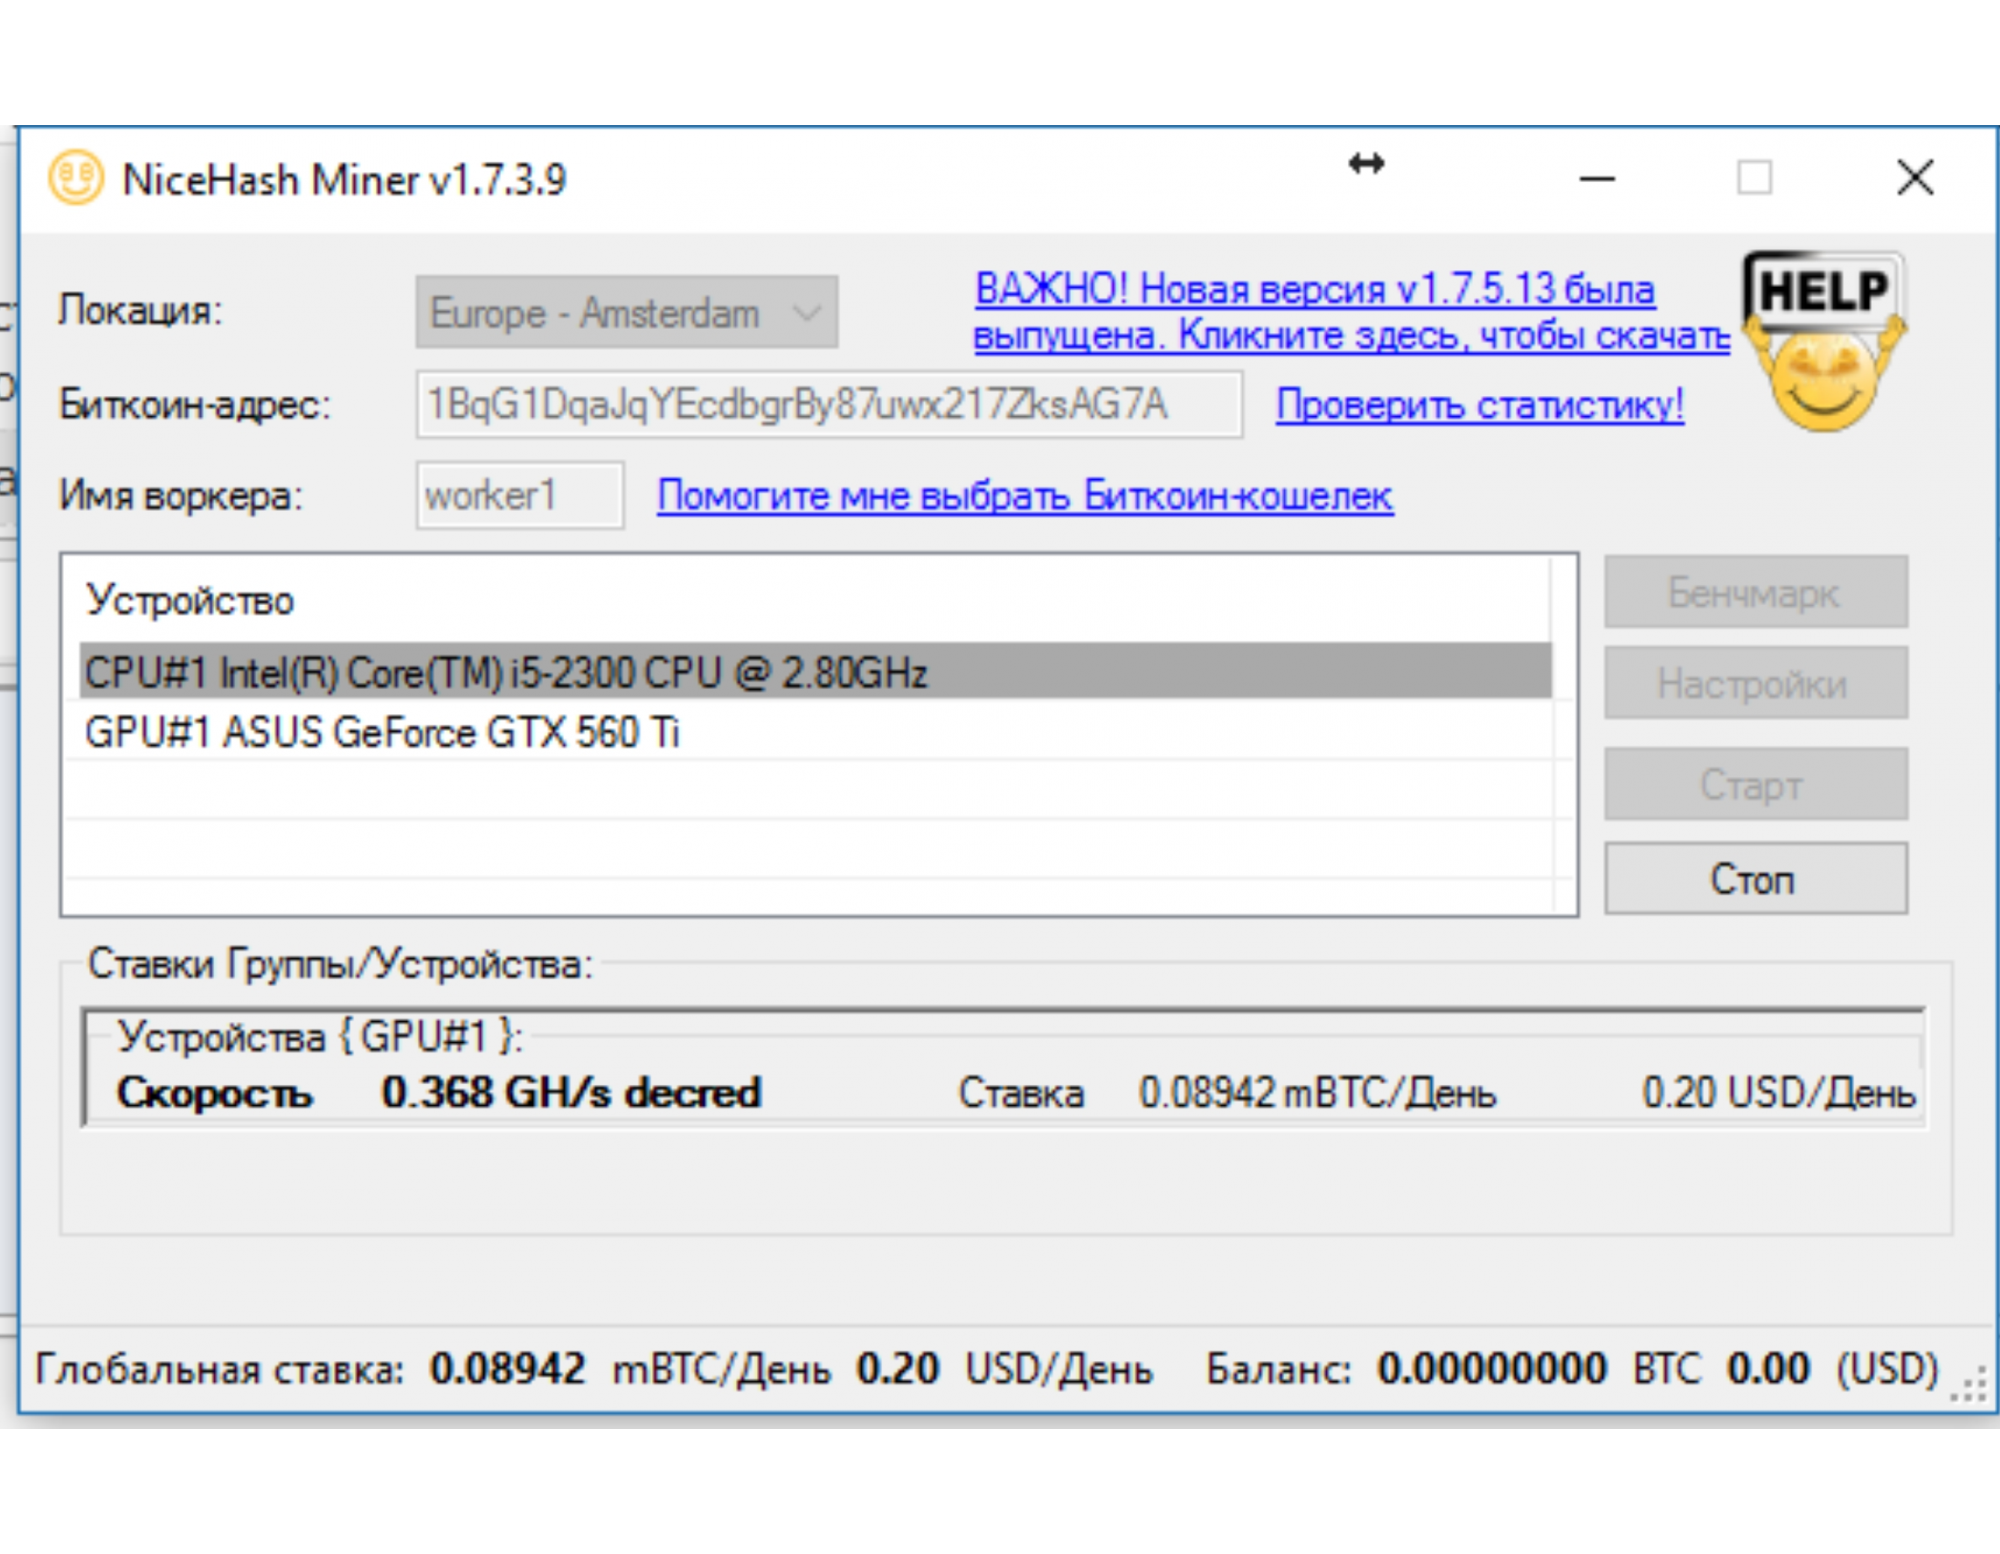Image resolution: width=2000 pixels, height=1554 pixels.
Task: Click the Старт button
Action: coord(1756,784)
